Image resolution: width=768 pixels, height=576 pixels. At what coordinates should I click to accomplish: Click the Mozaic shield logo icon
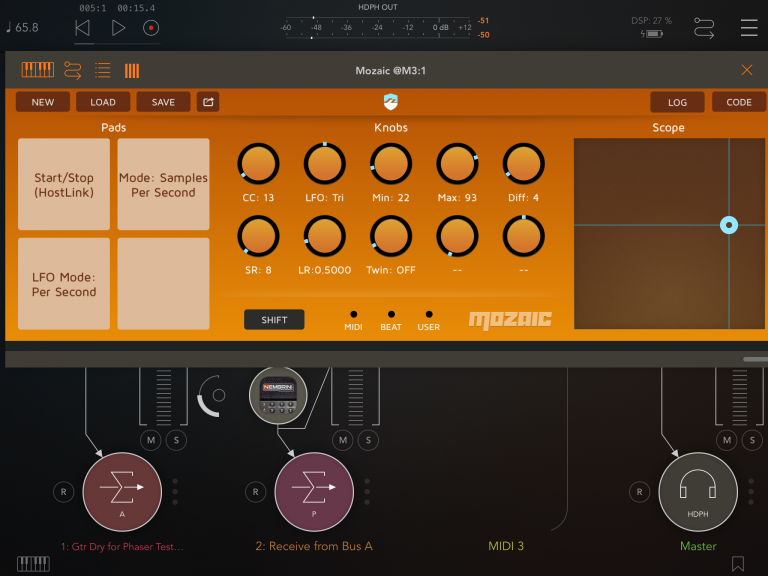(x=390, y=102)
